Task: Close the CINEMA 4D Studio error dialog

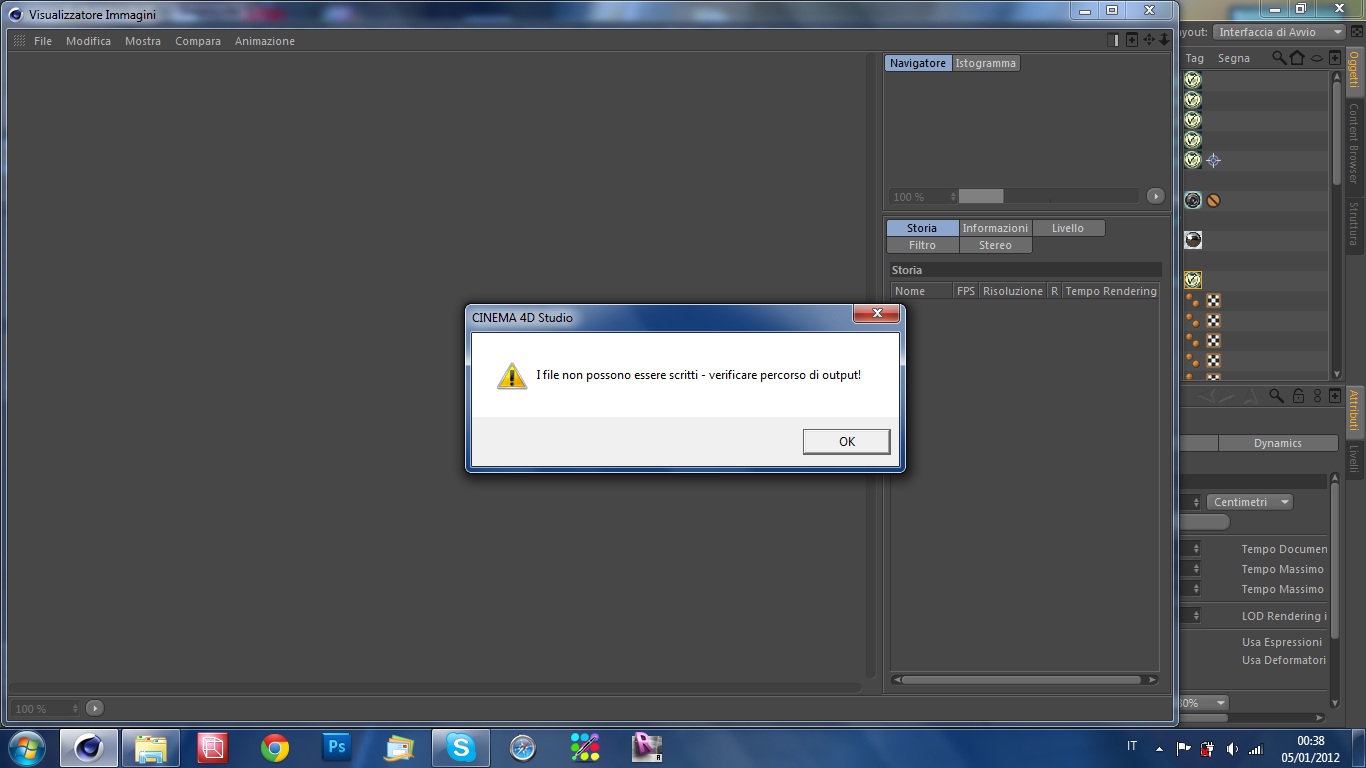Action: click(x=877, y=314)
